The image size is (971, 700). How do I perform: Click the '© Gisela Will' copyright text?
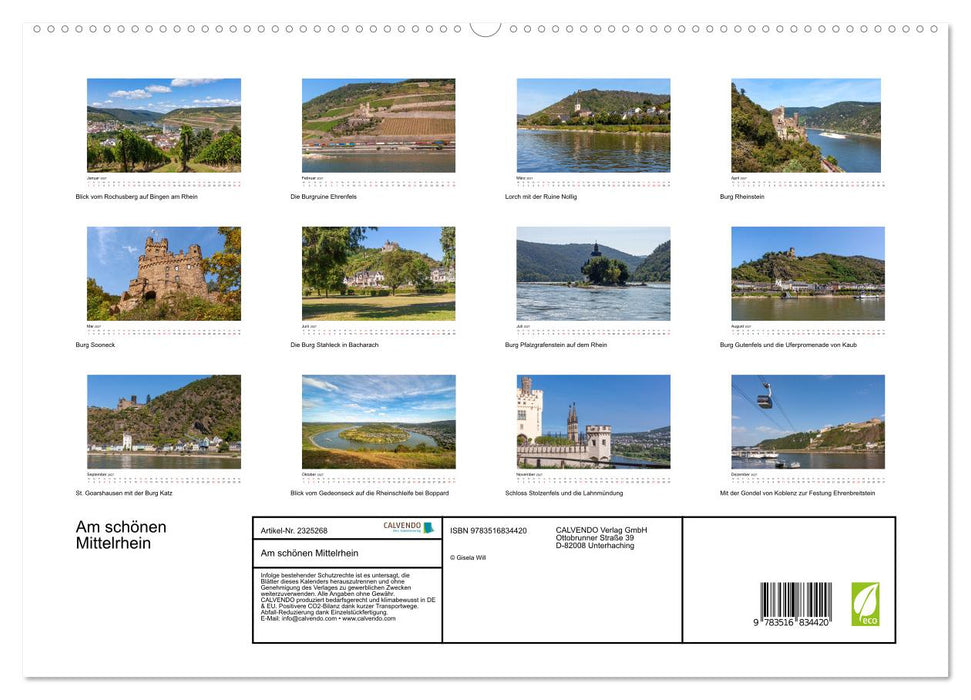point(468,558)
